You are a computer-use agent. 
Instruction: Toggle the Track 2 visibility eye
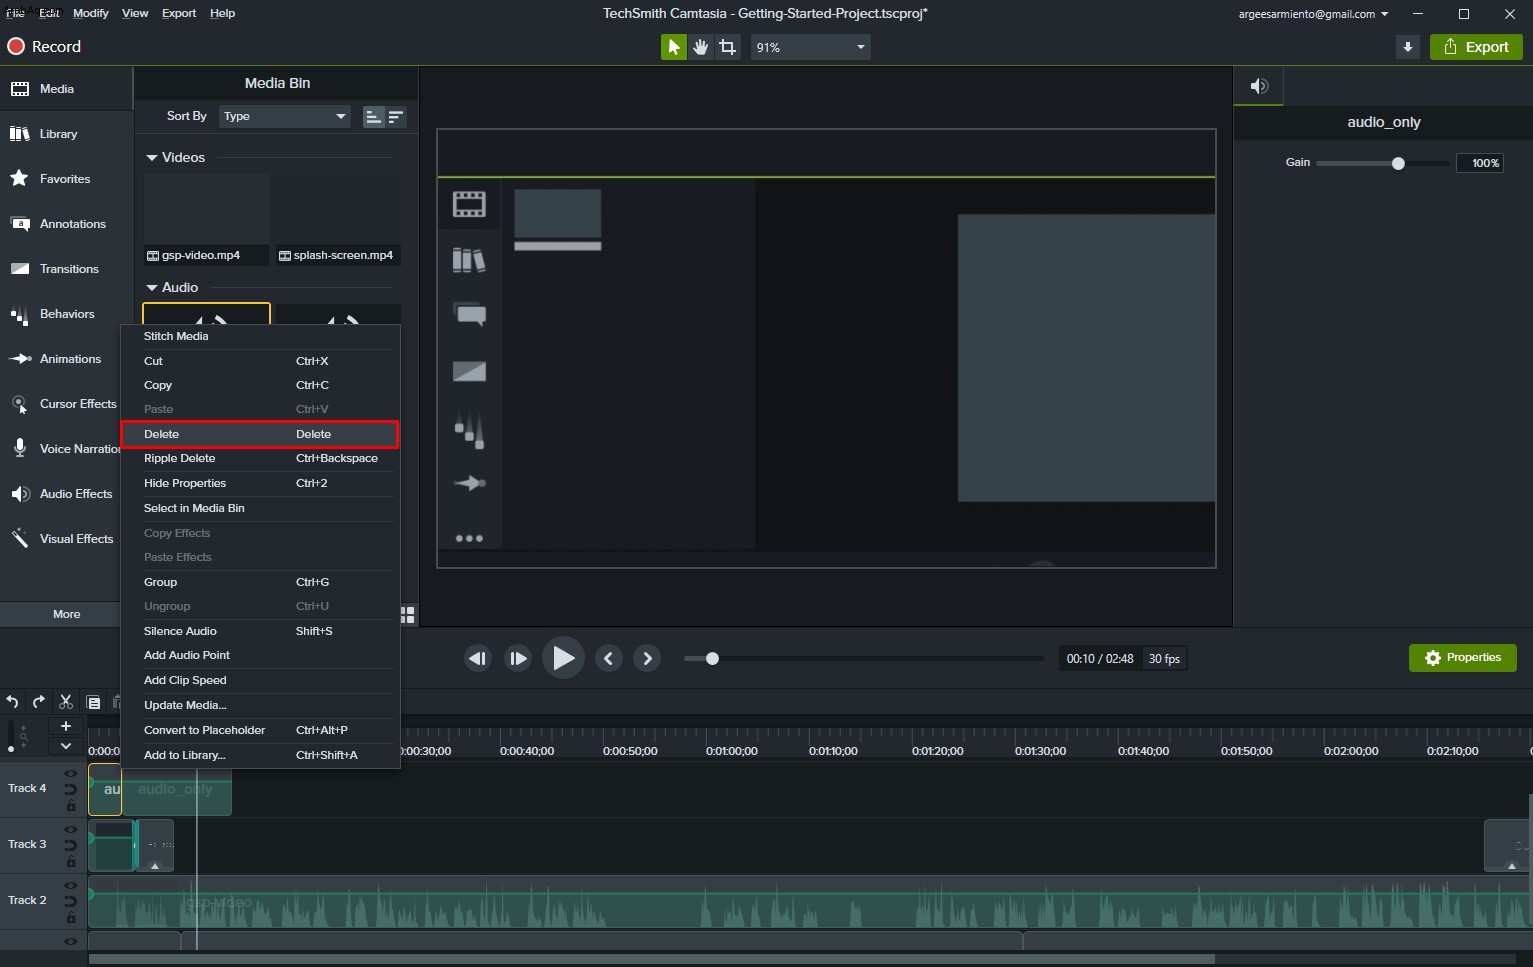[71, 885]
